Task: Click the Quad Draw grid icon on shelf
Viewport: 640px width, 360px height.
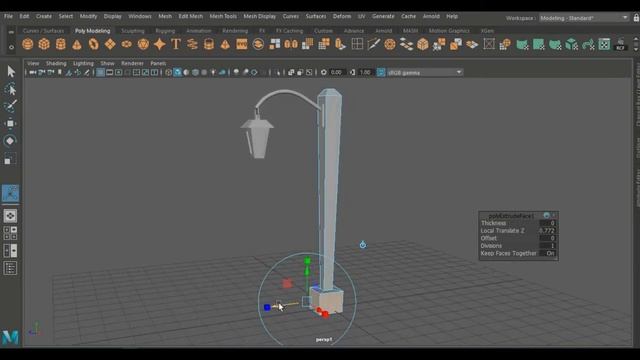Action: pyautogui.click(x=357, y=44)
